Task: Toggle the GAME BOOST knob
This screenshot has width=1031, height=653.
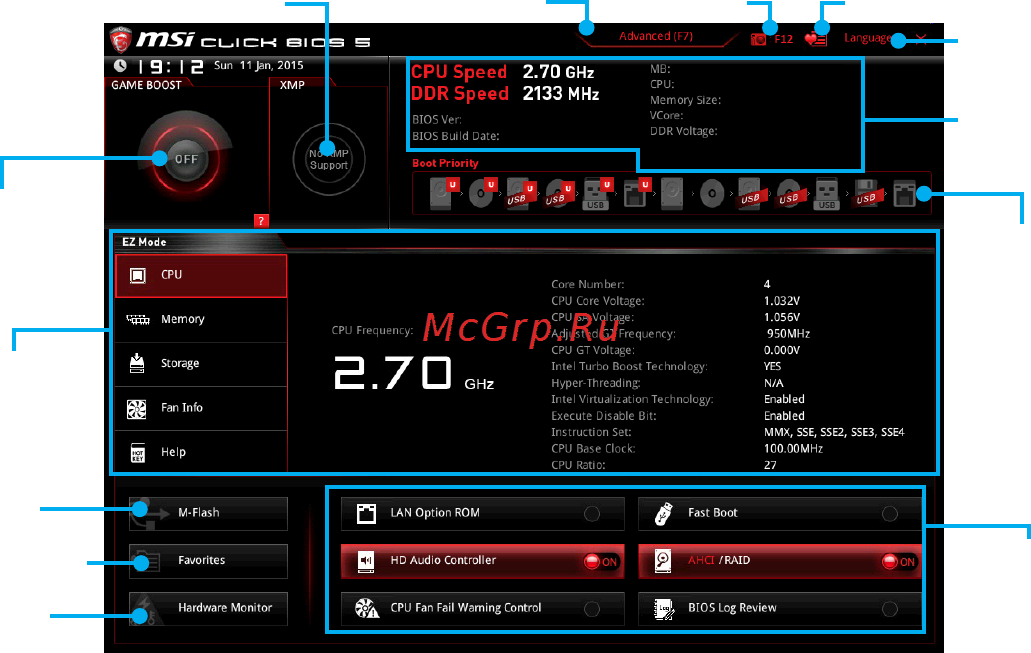Action: pyautogui.click(x=185, y=159)
